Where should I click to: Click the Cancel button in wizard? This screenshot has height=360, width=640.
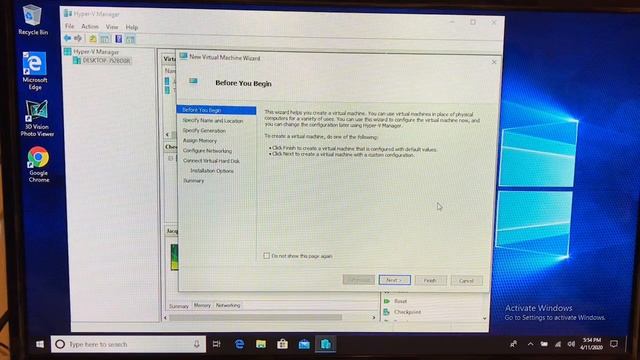pos(466,281)
